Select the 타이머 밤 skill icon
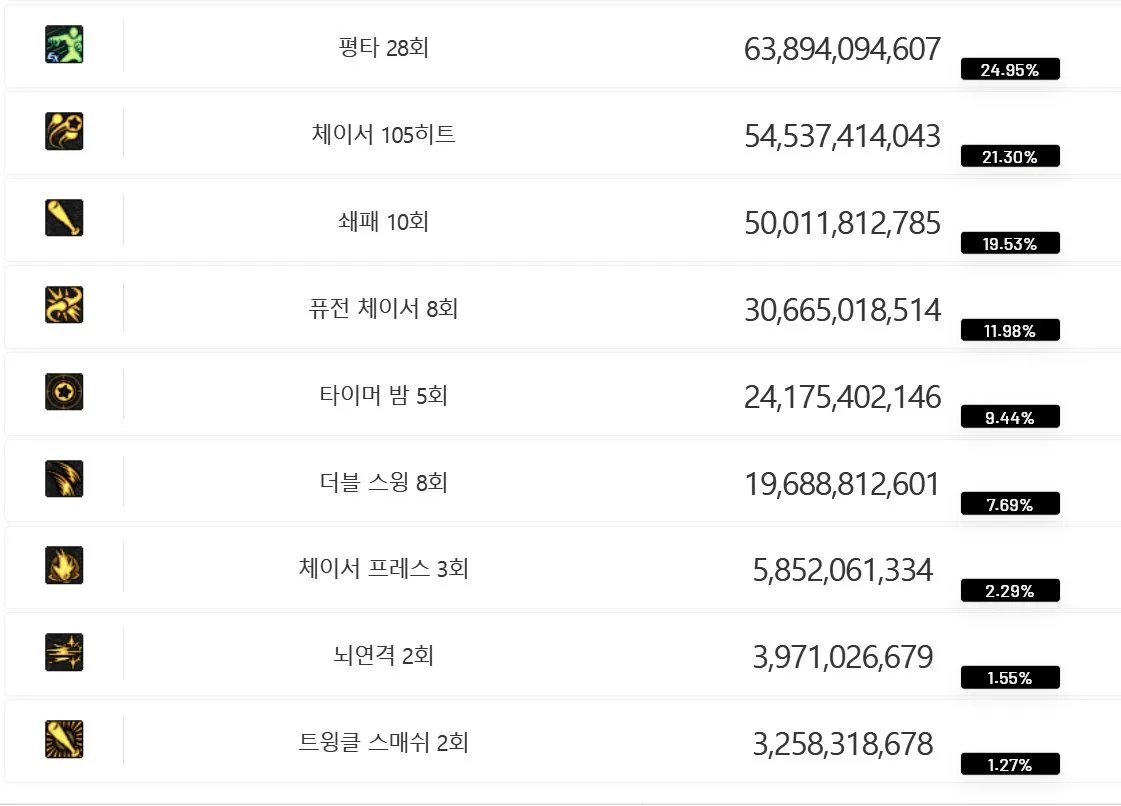This screenshot has width=1121, height=806. pos(64,392)
